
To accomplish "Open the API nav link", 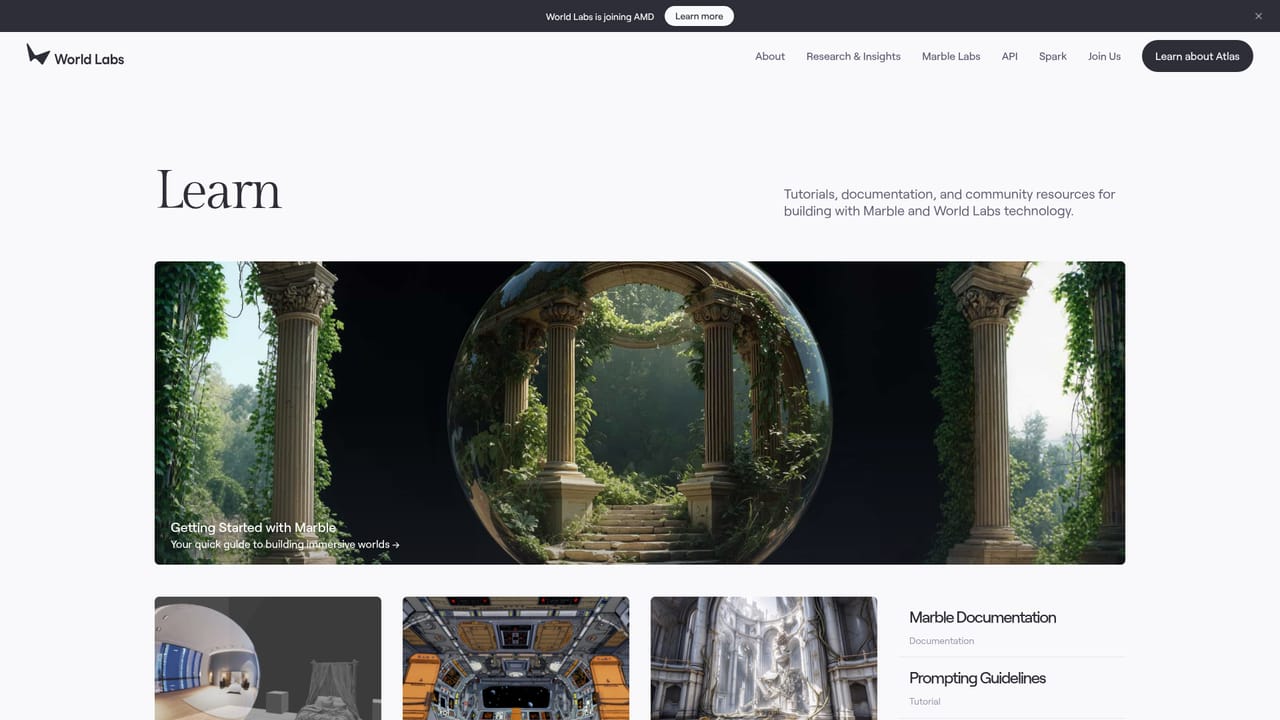I will (x=1010, y=56).
